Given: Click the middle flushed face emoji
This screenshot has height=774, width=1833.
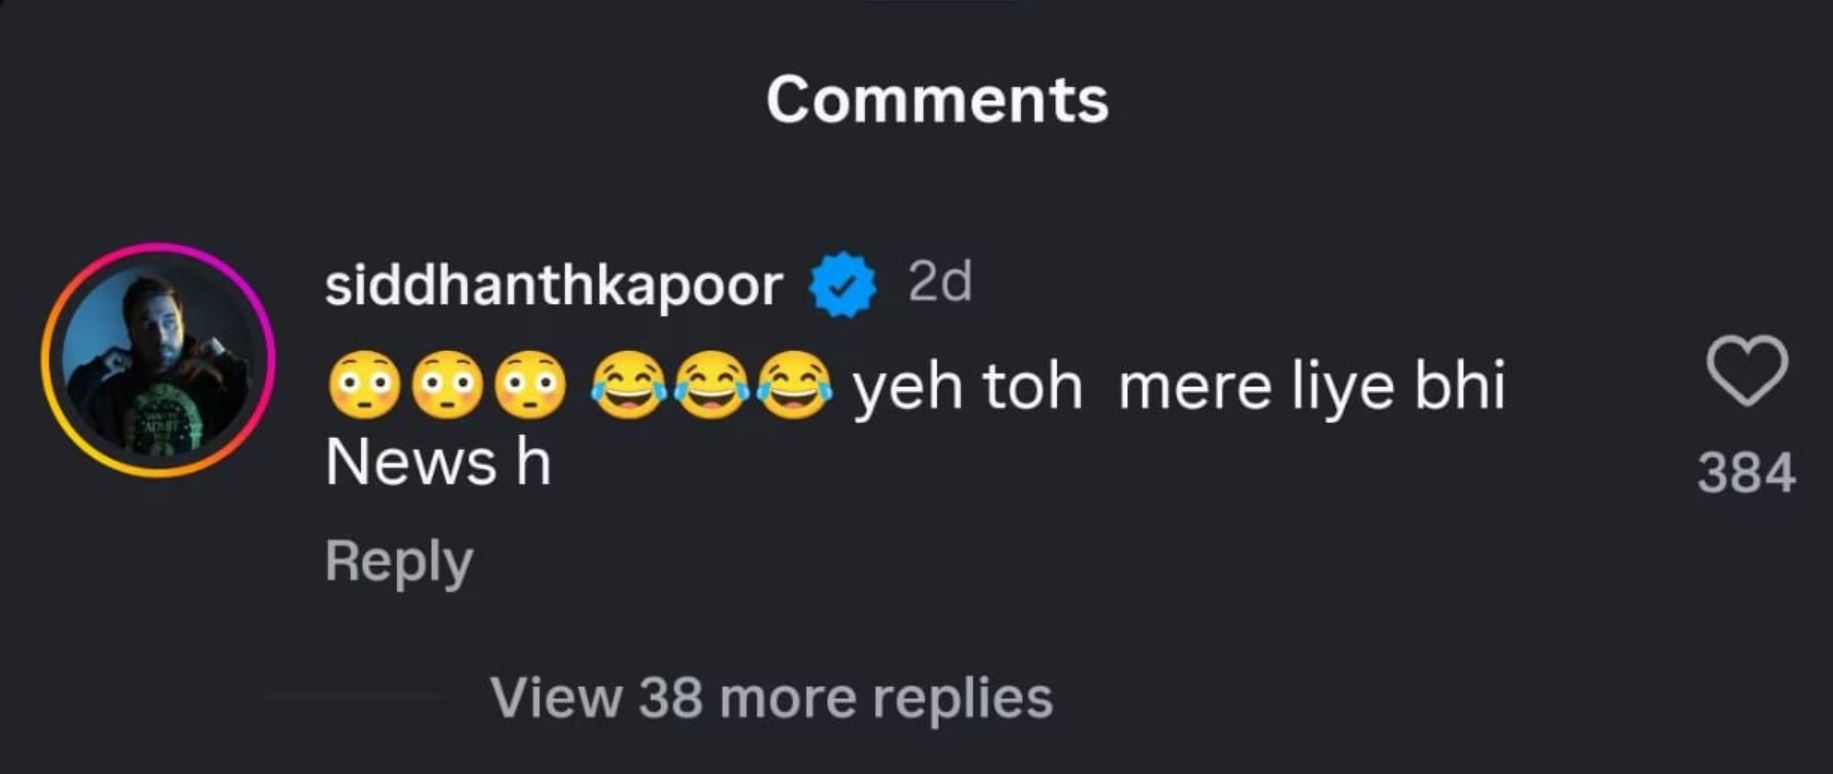Looking at the screenshot, I should tap(448, 385).
